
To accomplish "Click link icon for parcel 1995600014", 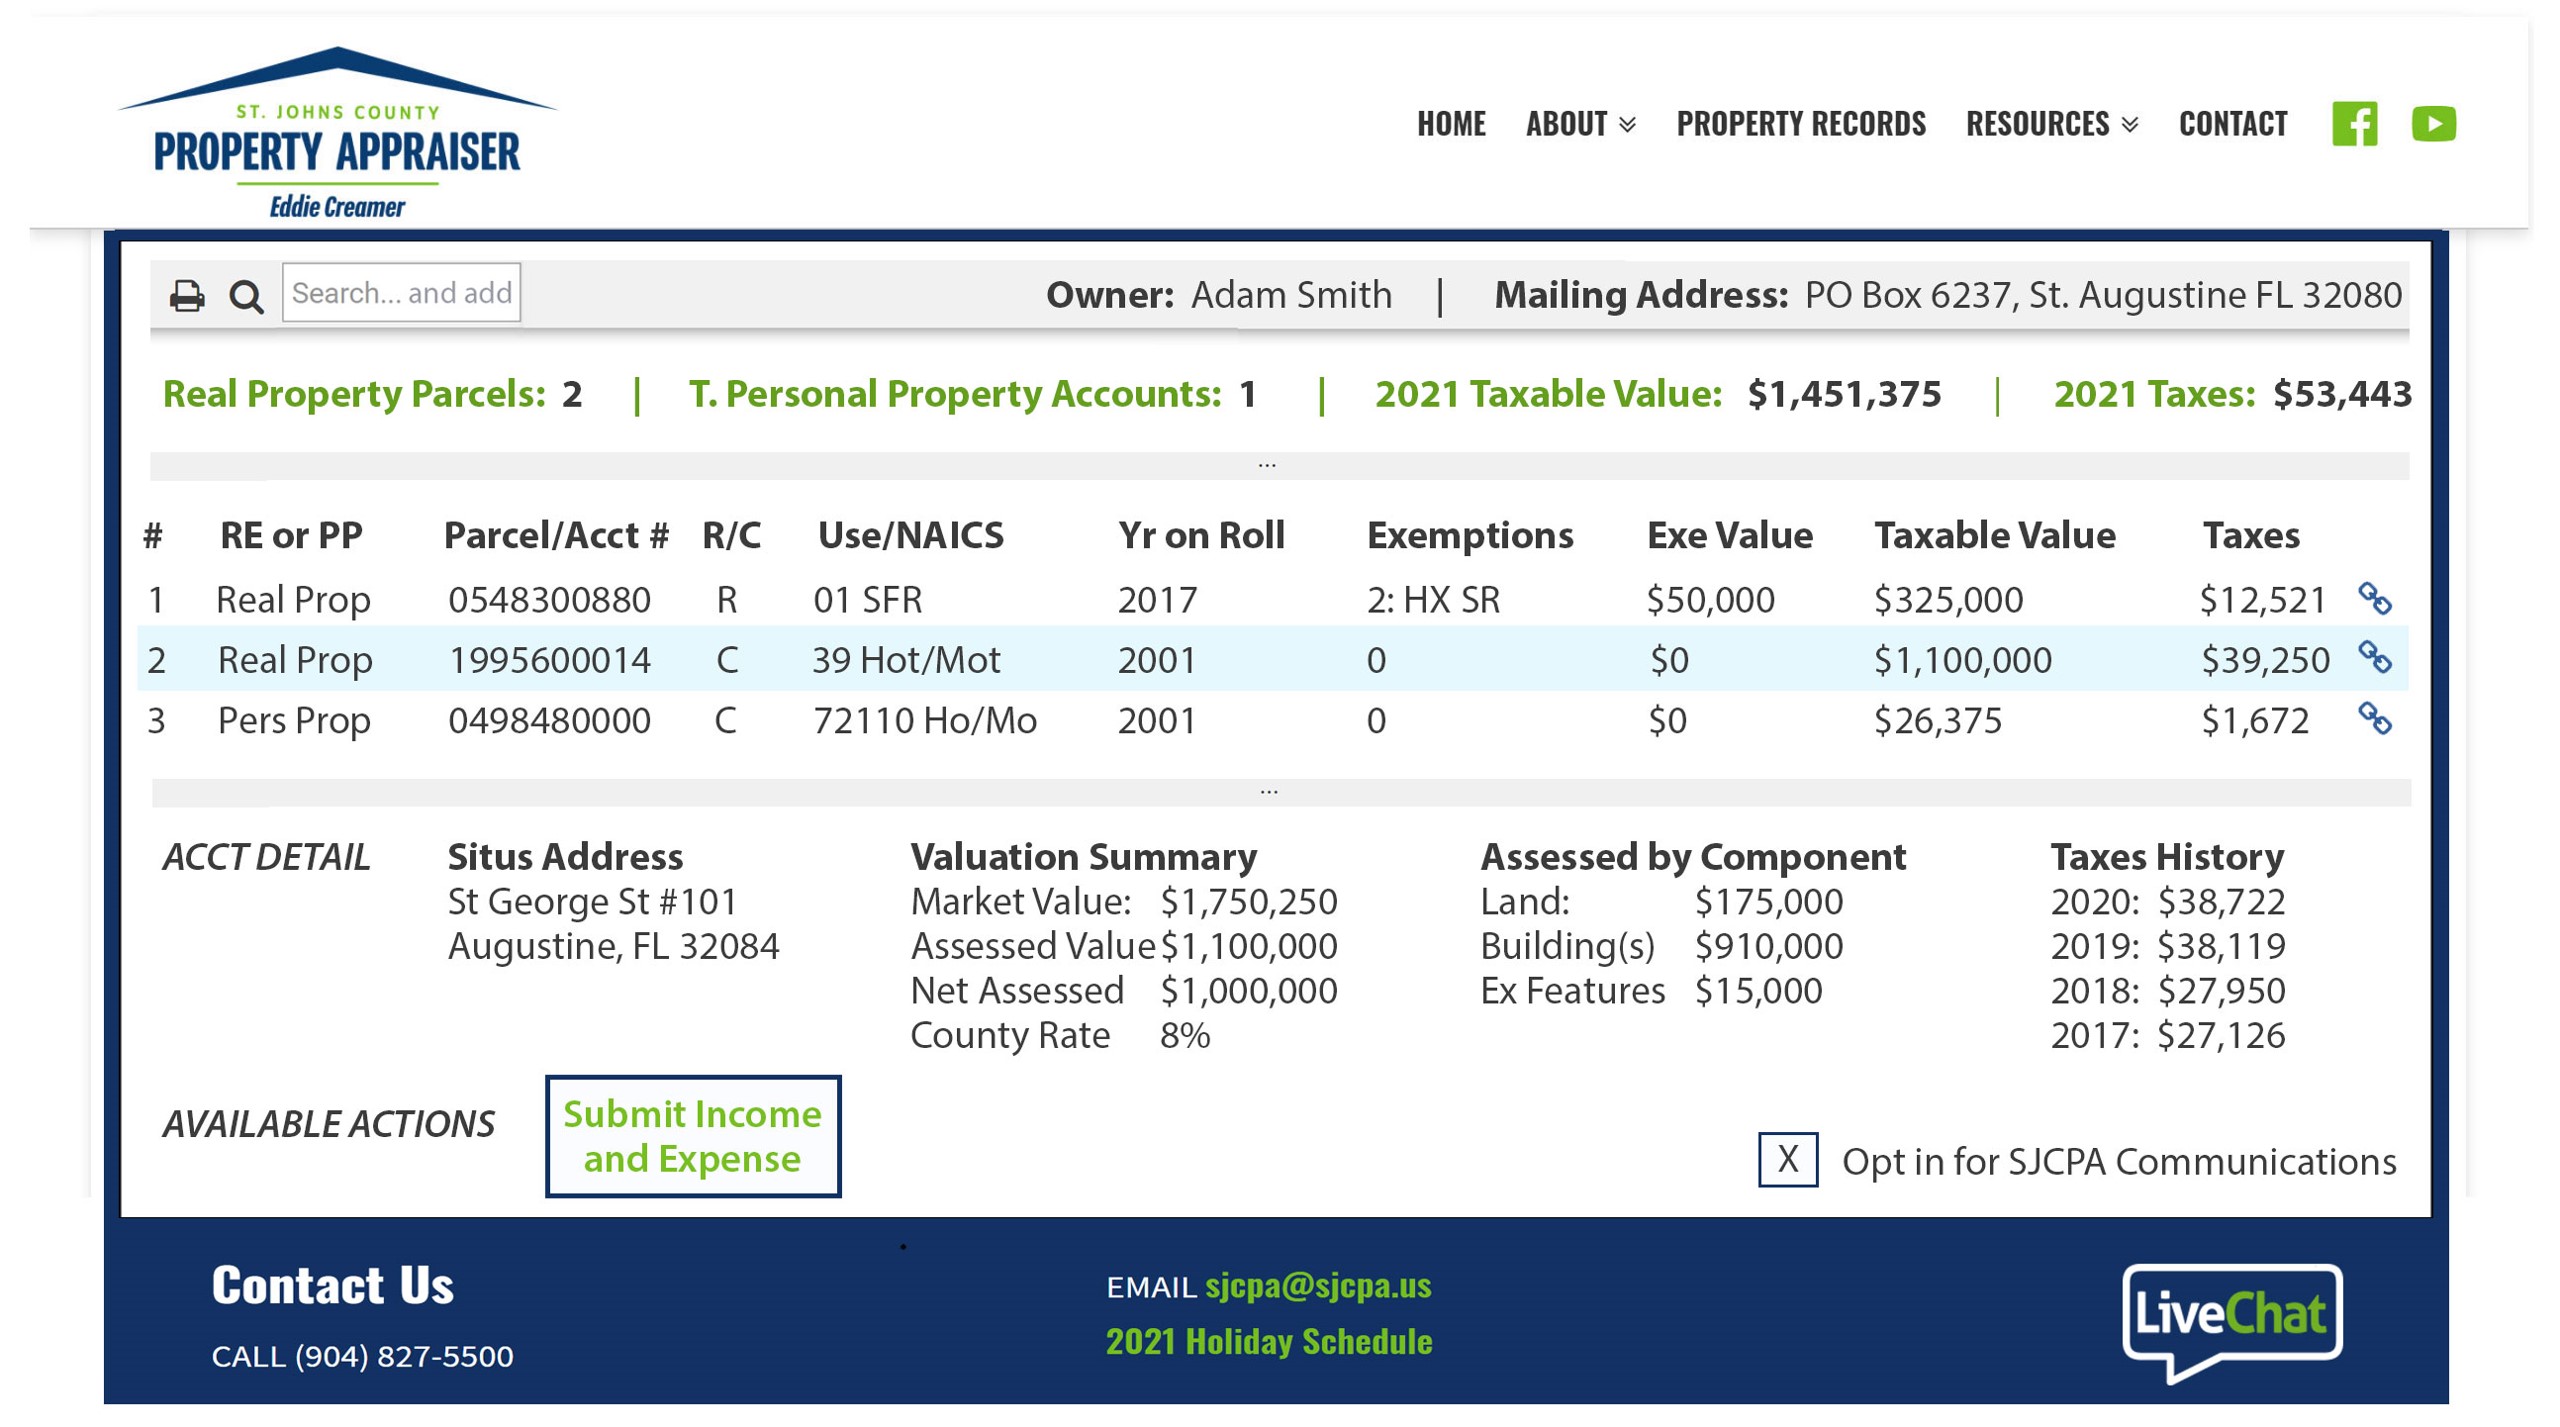I will coord(2374,658).
